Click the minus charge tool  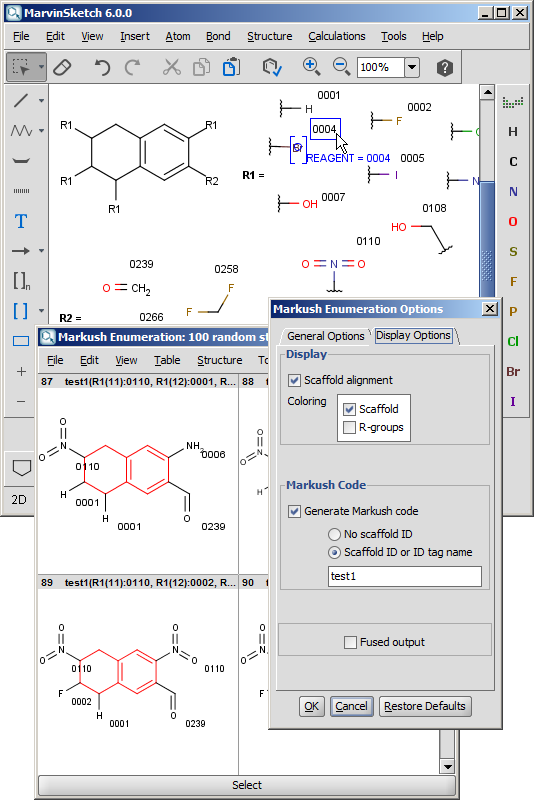(21, 402)
